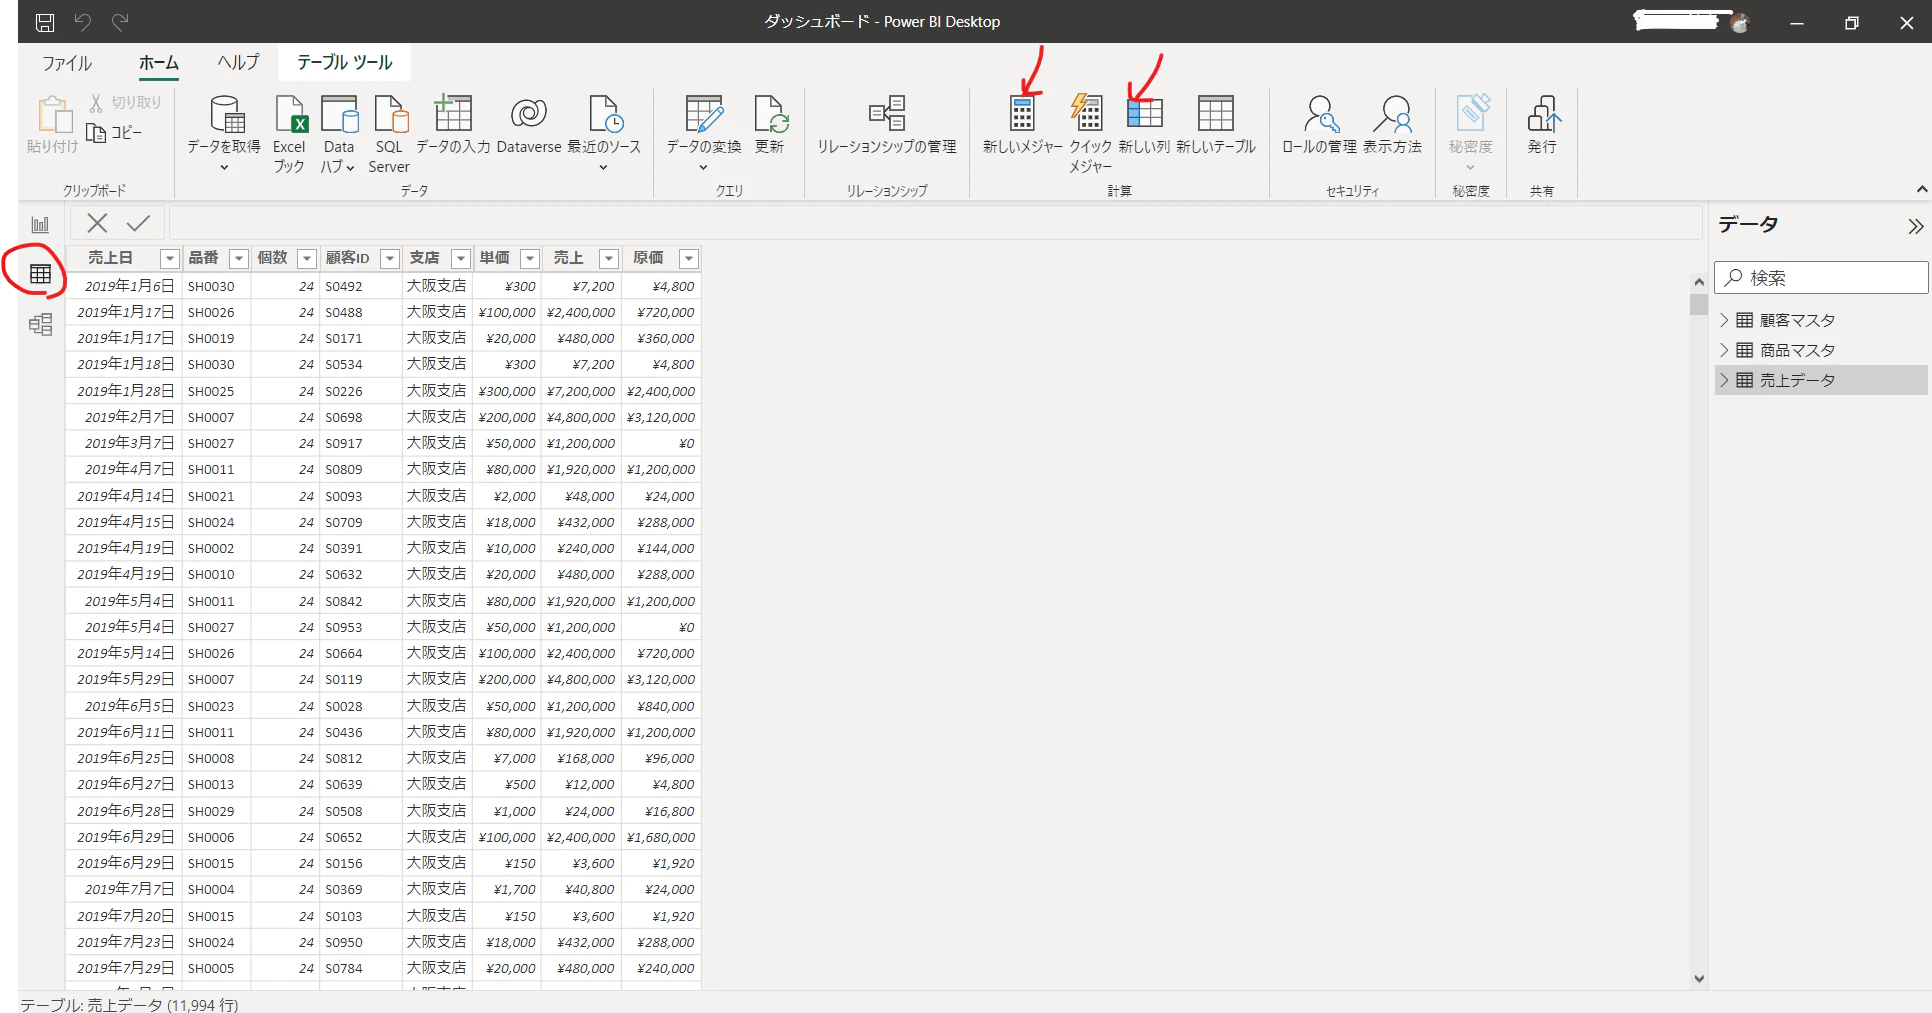Open the 支店 column filter dropdown
1932x1013 pixels.
pyautogui.click(x=461, y=259)
